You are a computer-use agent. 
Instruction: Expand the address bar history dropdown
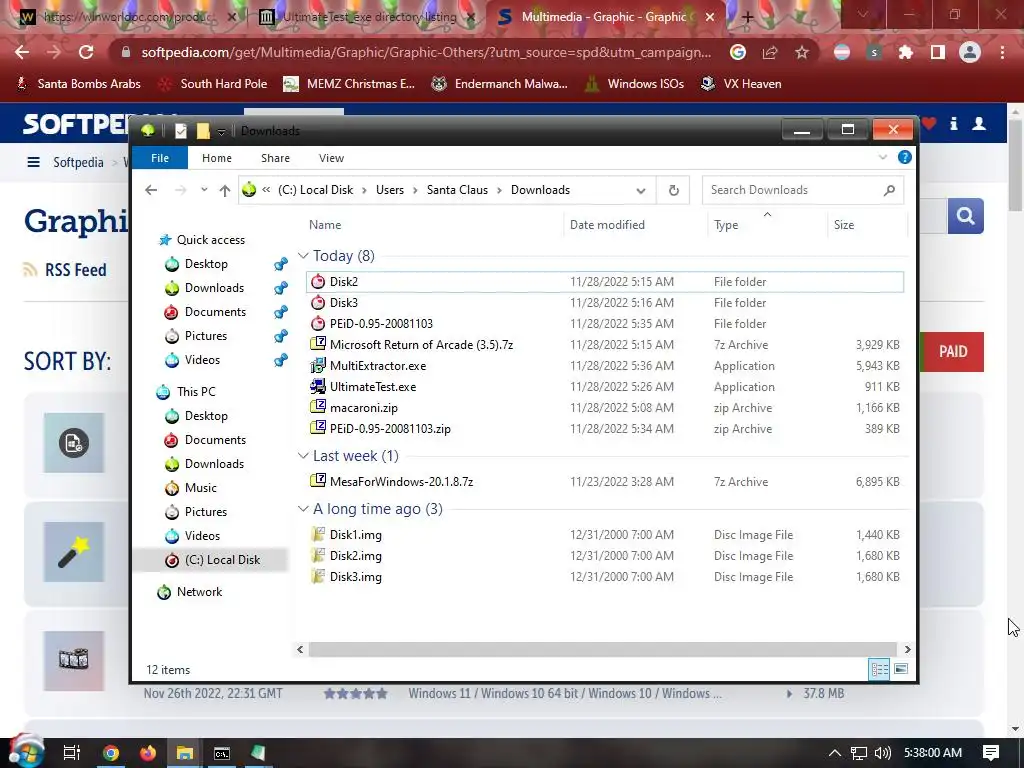[641, 191]
